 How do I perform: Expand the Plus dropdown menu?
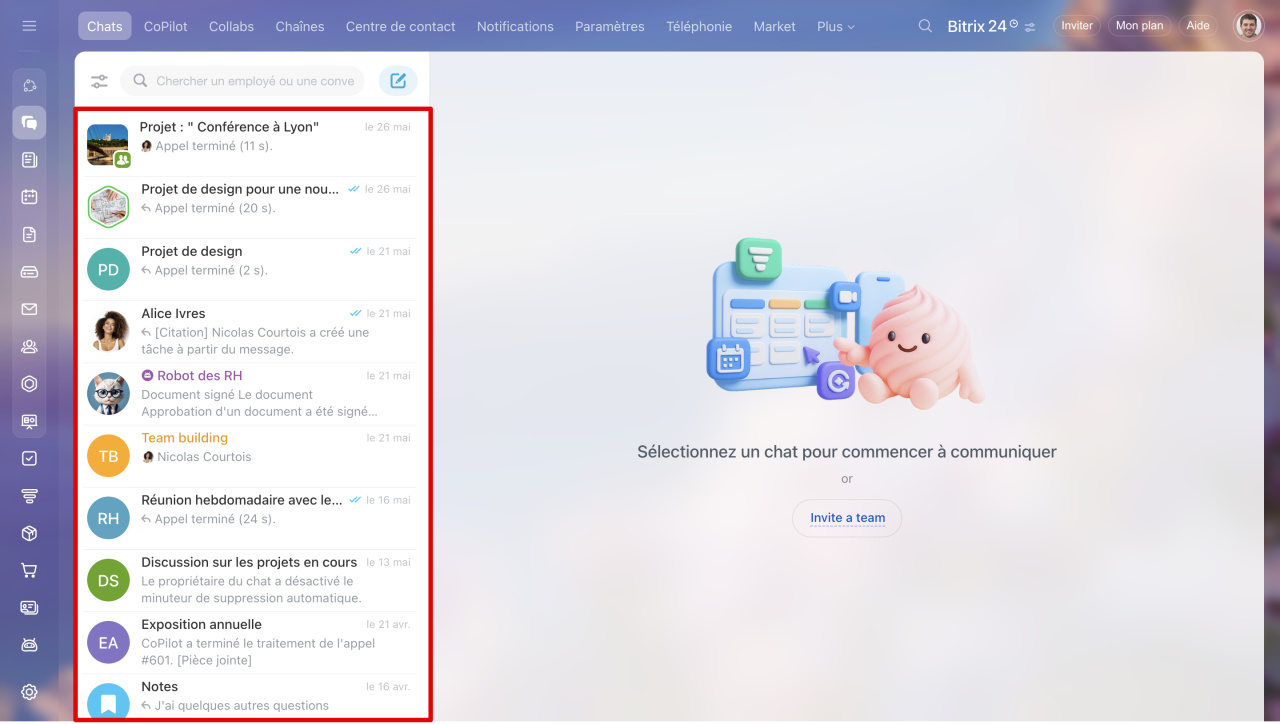(836, 26)
